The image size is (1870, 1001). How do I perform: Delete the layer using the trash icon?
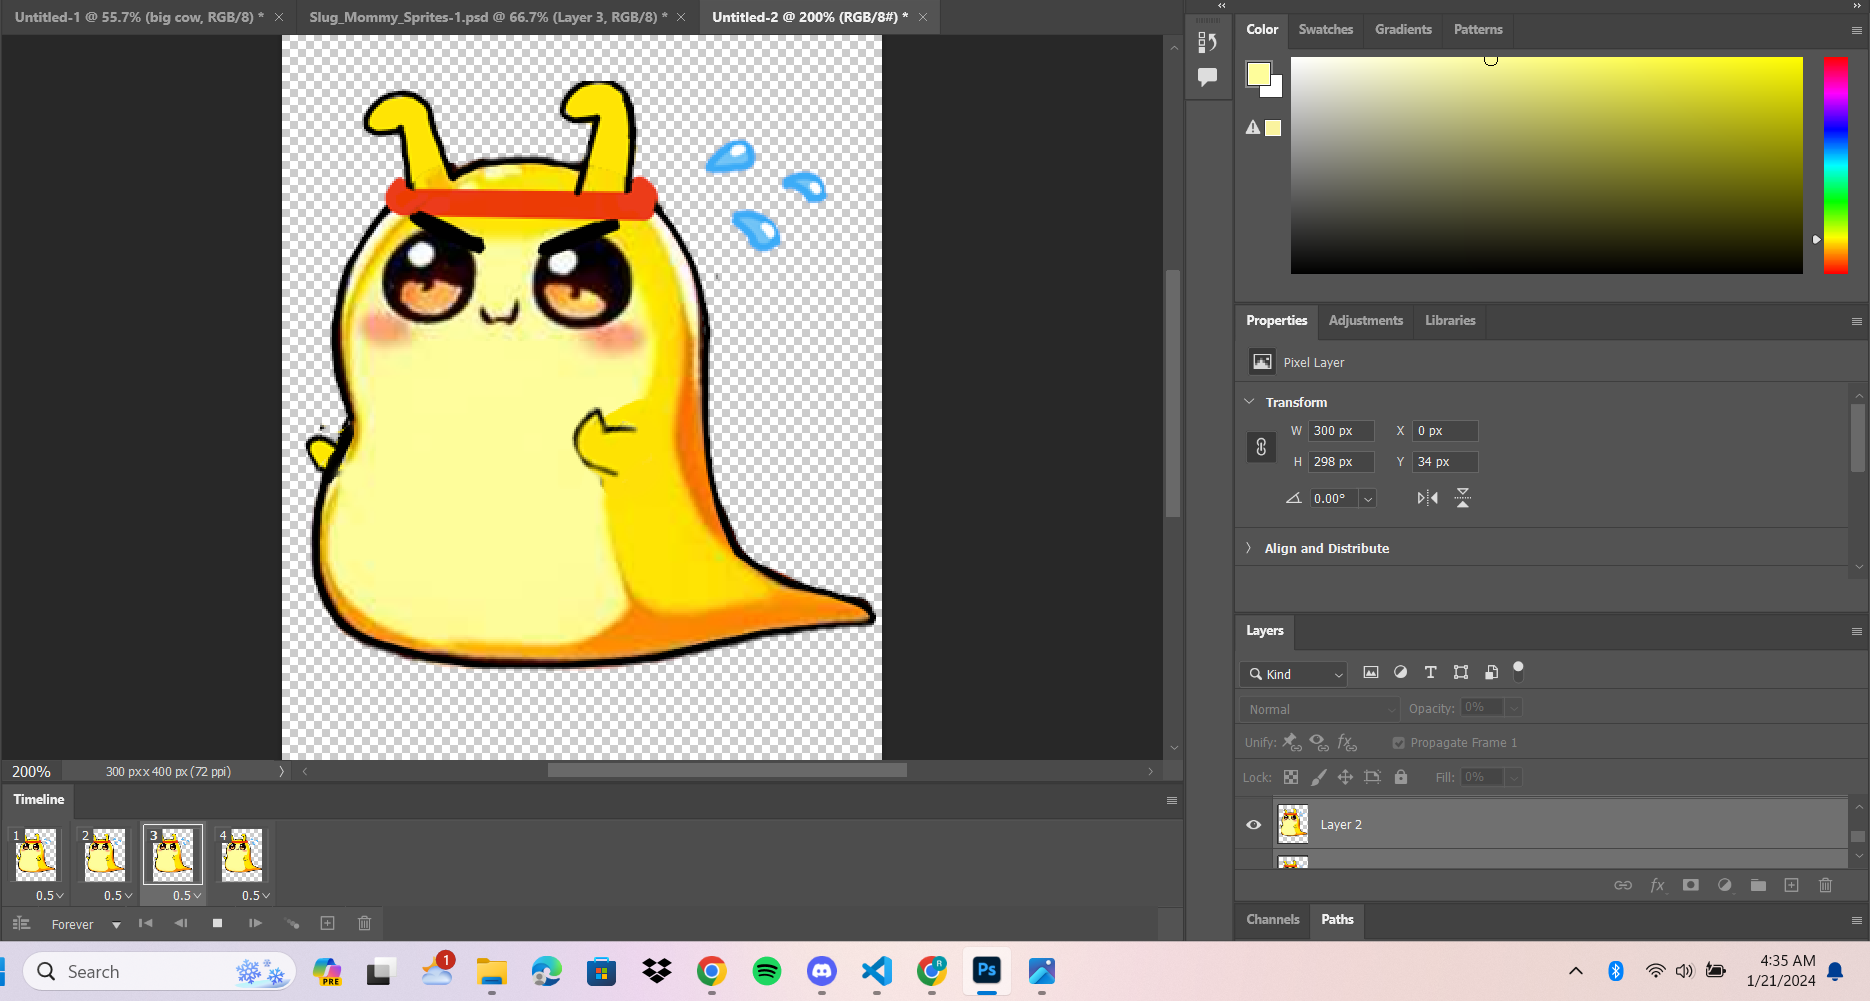coord(1825,885)
